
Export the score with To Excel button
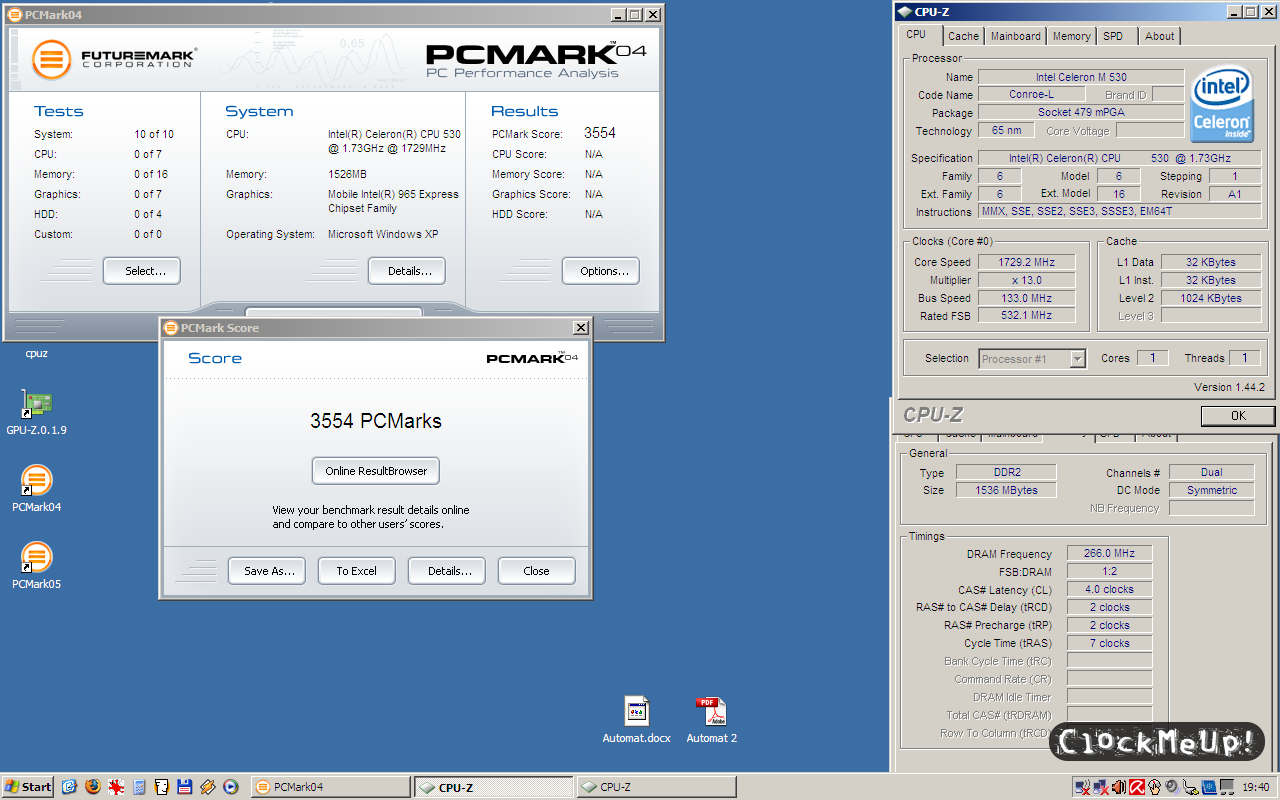(x=357, y=571)
